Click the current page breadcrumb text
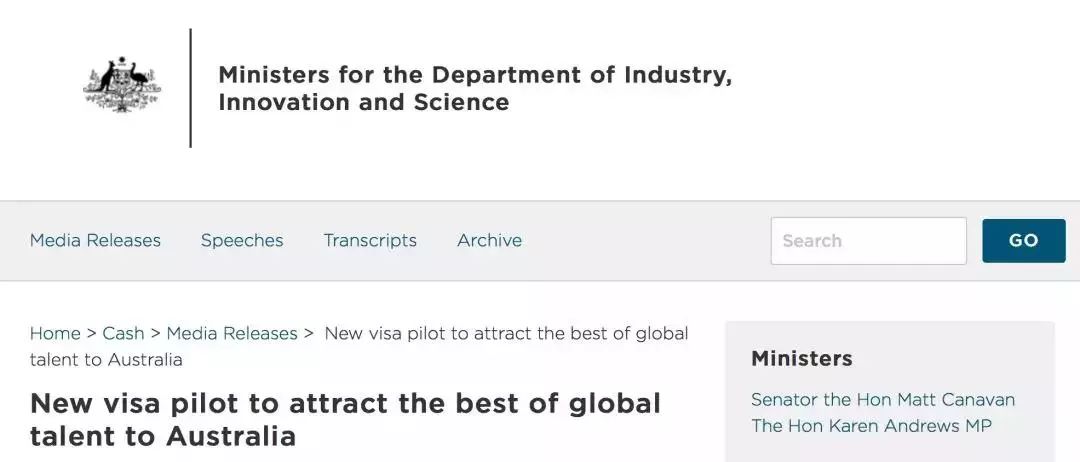Viewport: 1080px width, 462px height. click(359, 346)
